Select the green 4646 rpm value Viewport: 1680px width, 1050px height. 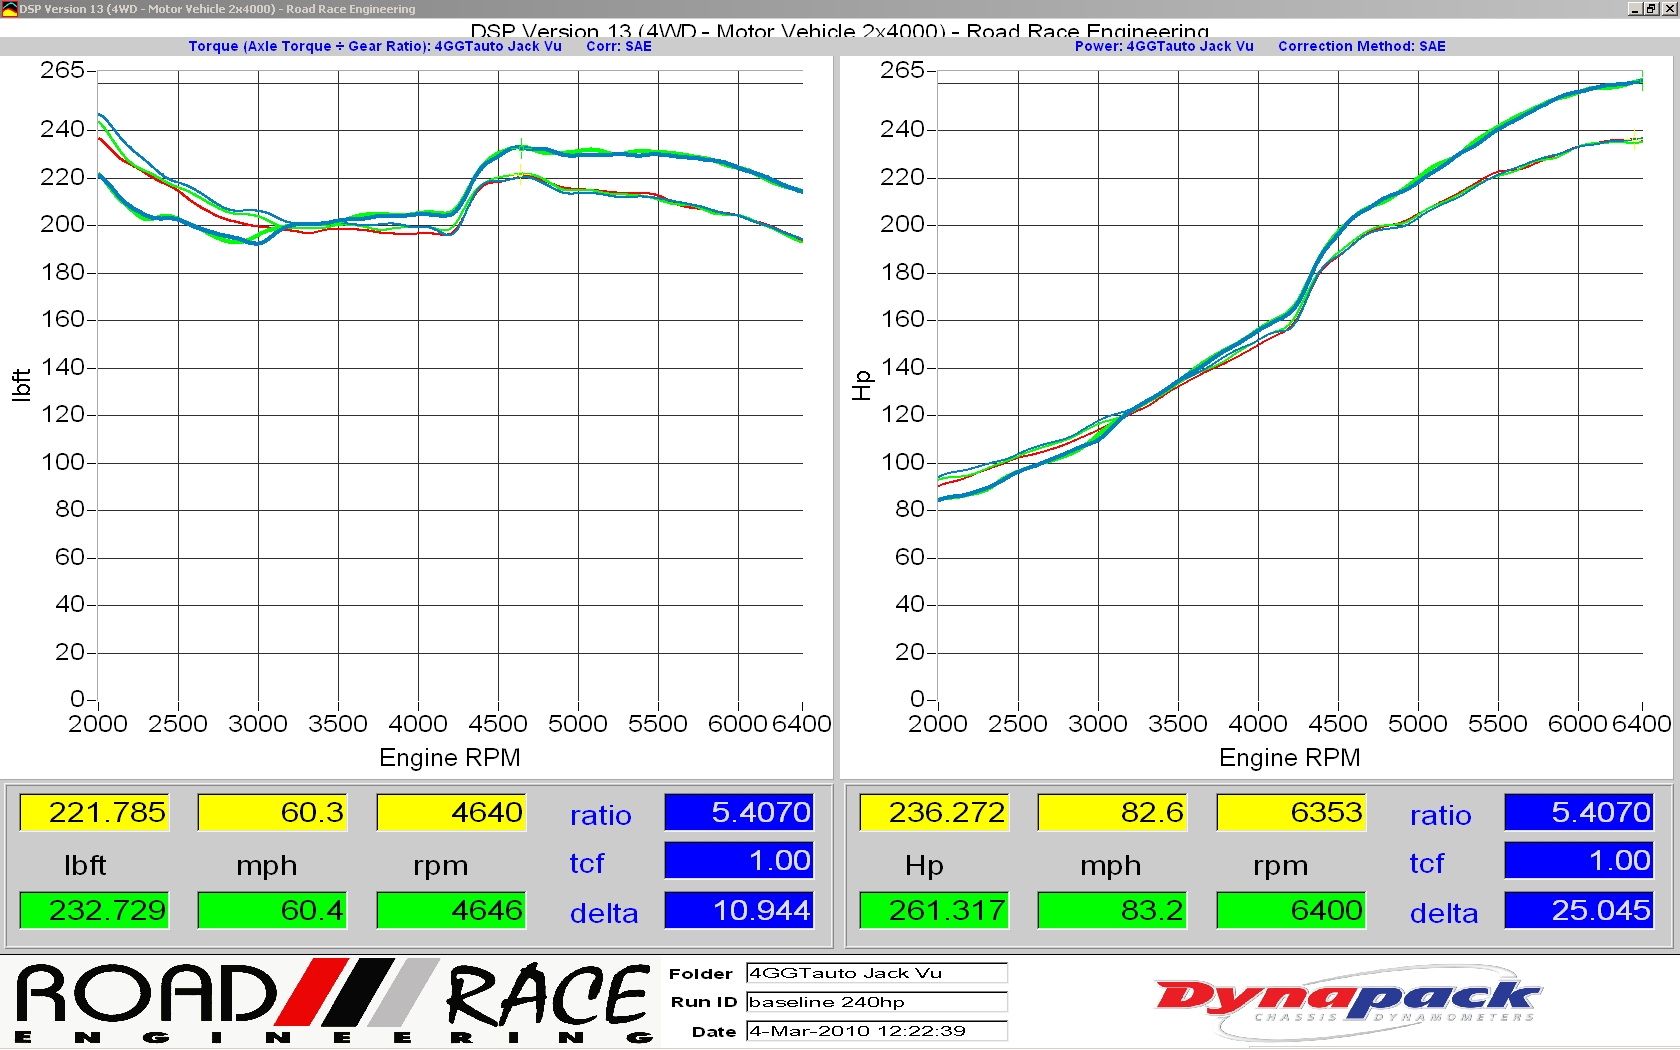coord(451,910)
